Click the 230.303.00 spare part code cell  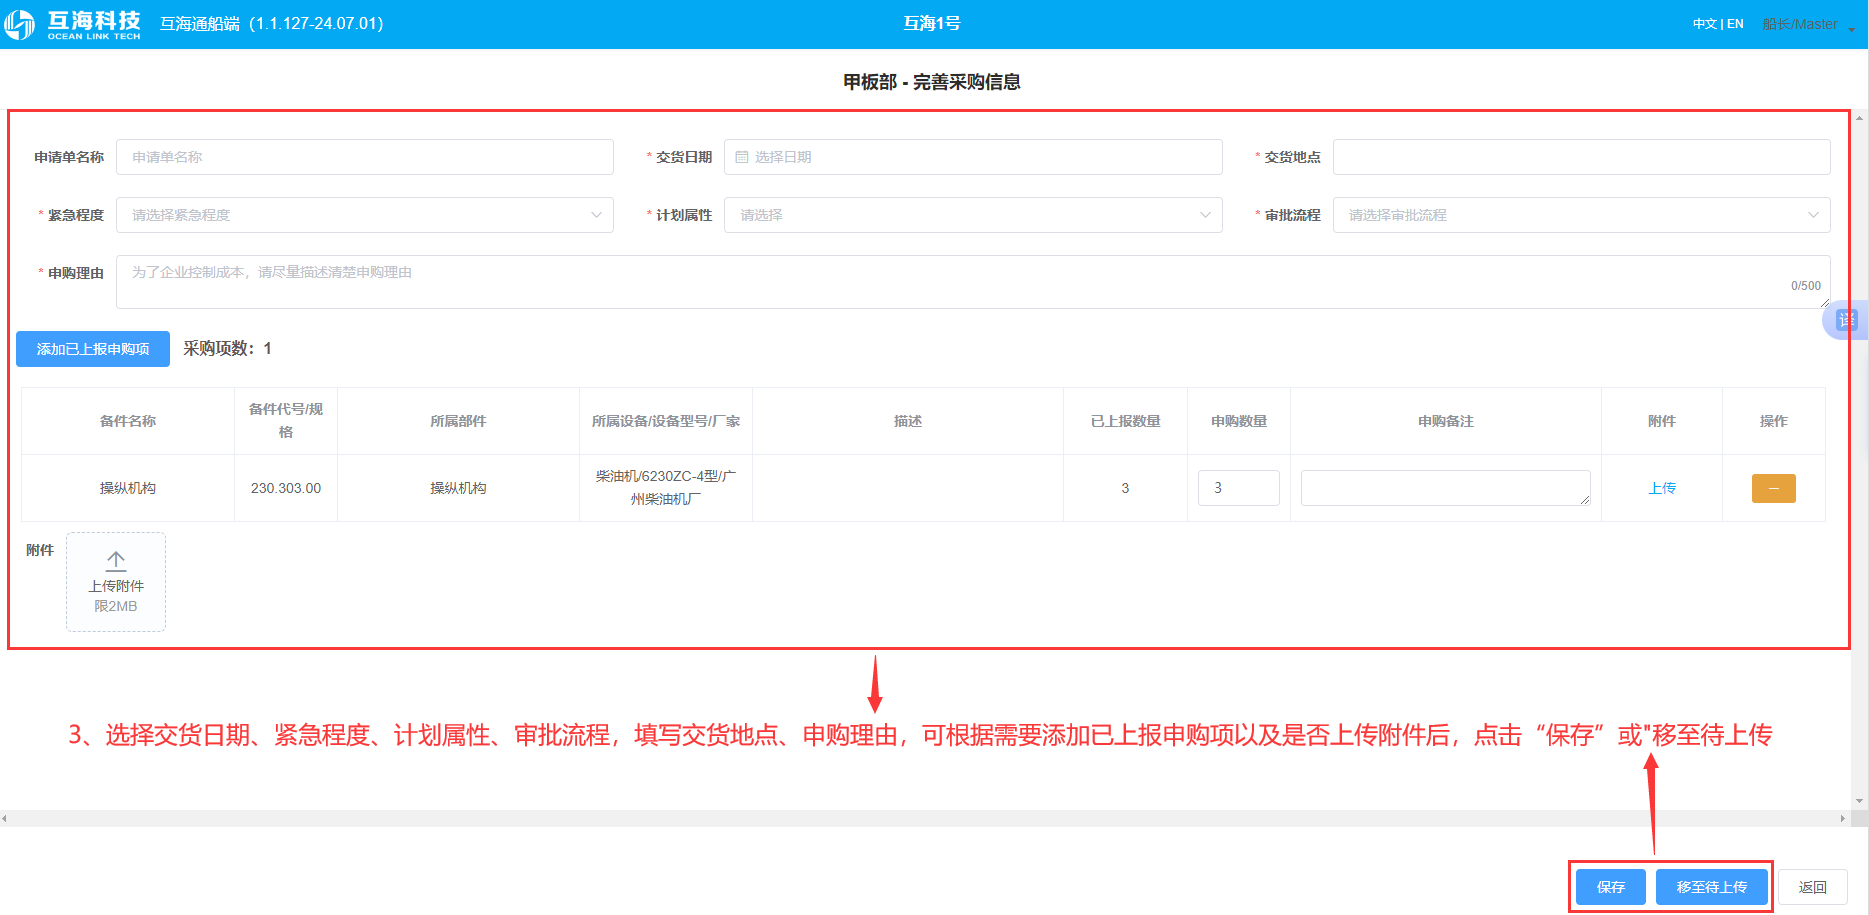pyautogui.click(x=286, y=488)
